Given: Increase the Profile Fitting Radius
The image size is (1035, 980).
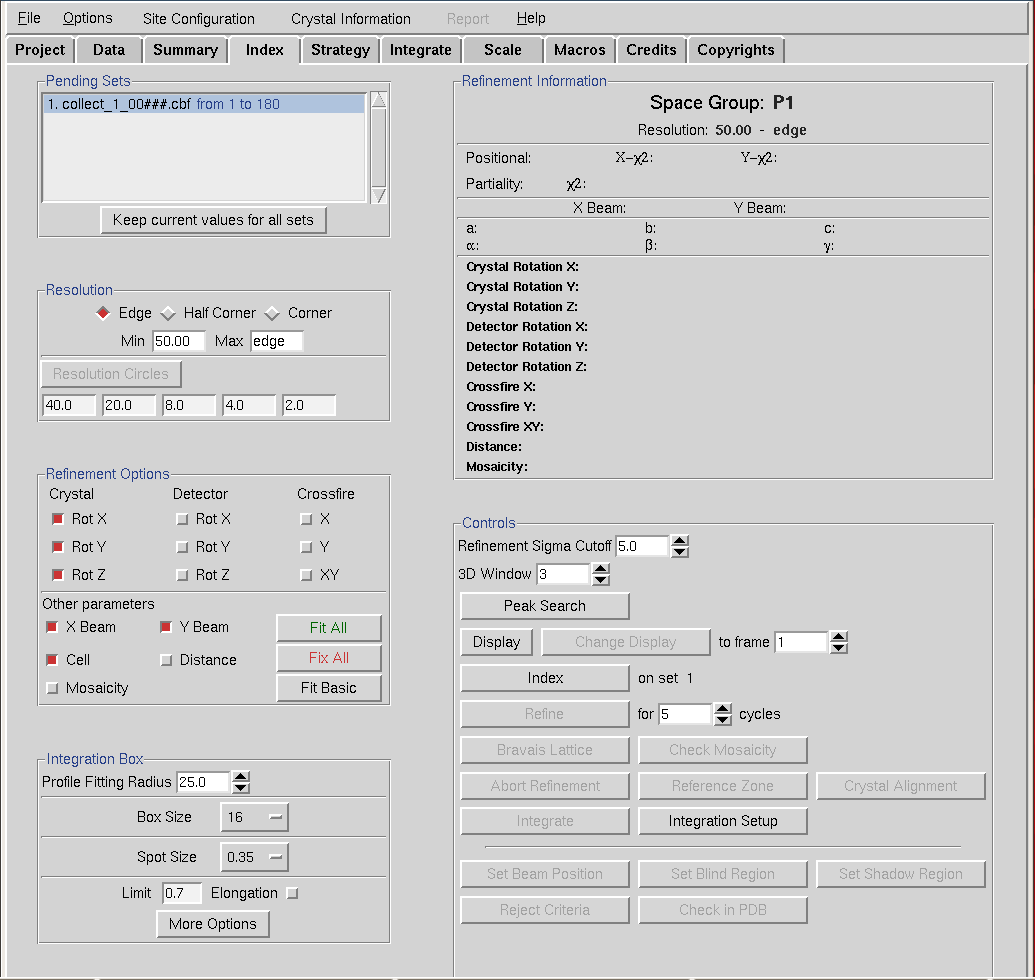Looking at the screenshot, I should click(240, 777).
